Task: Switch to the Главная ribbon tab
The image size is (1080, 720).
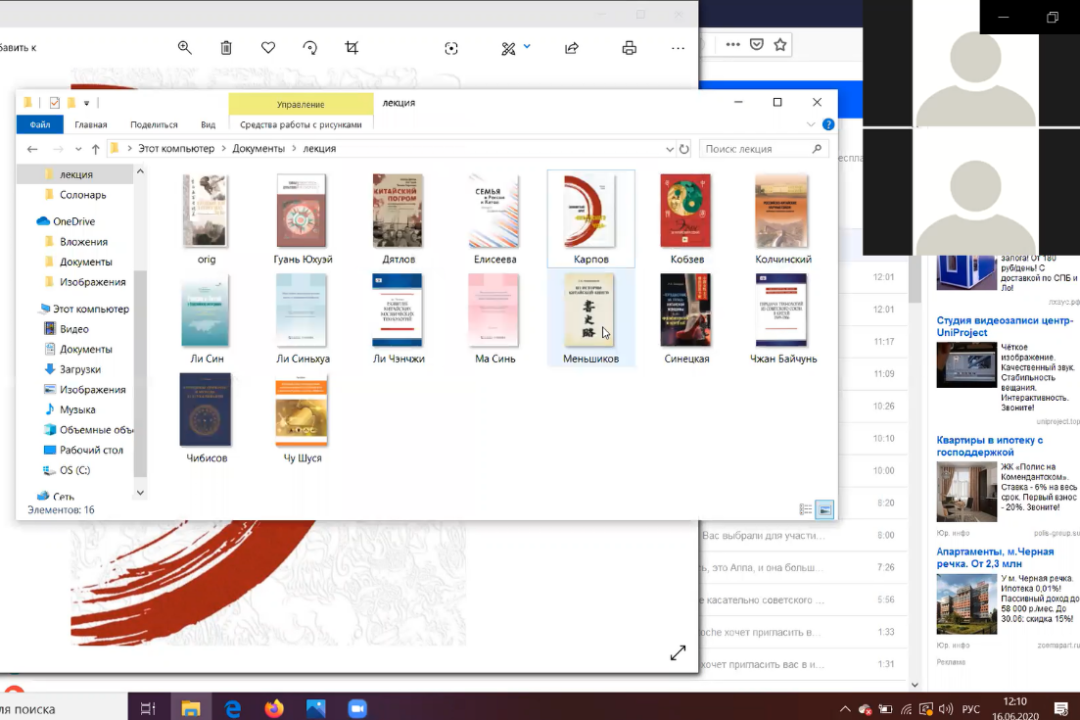Action: (x=91, y=125)
